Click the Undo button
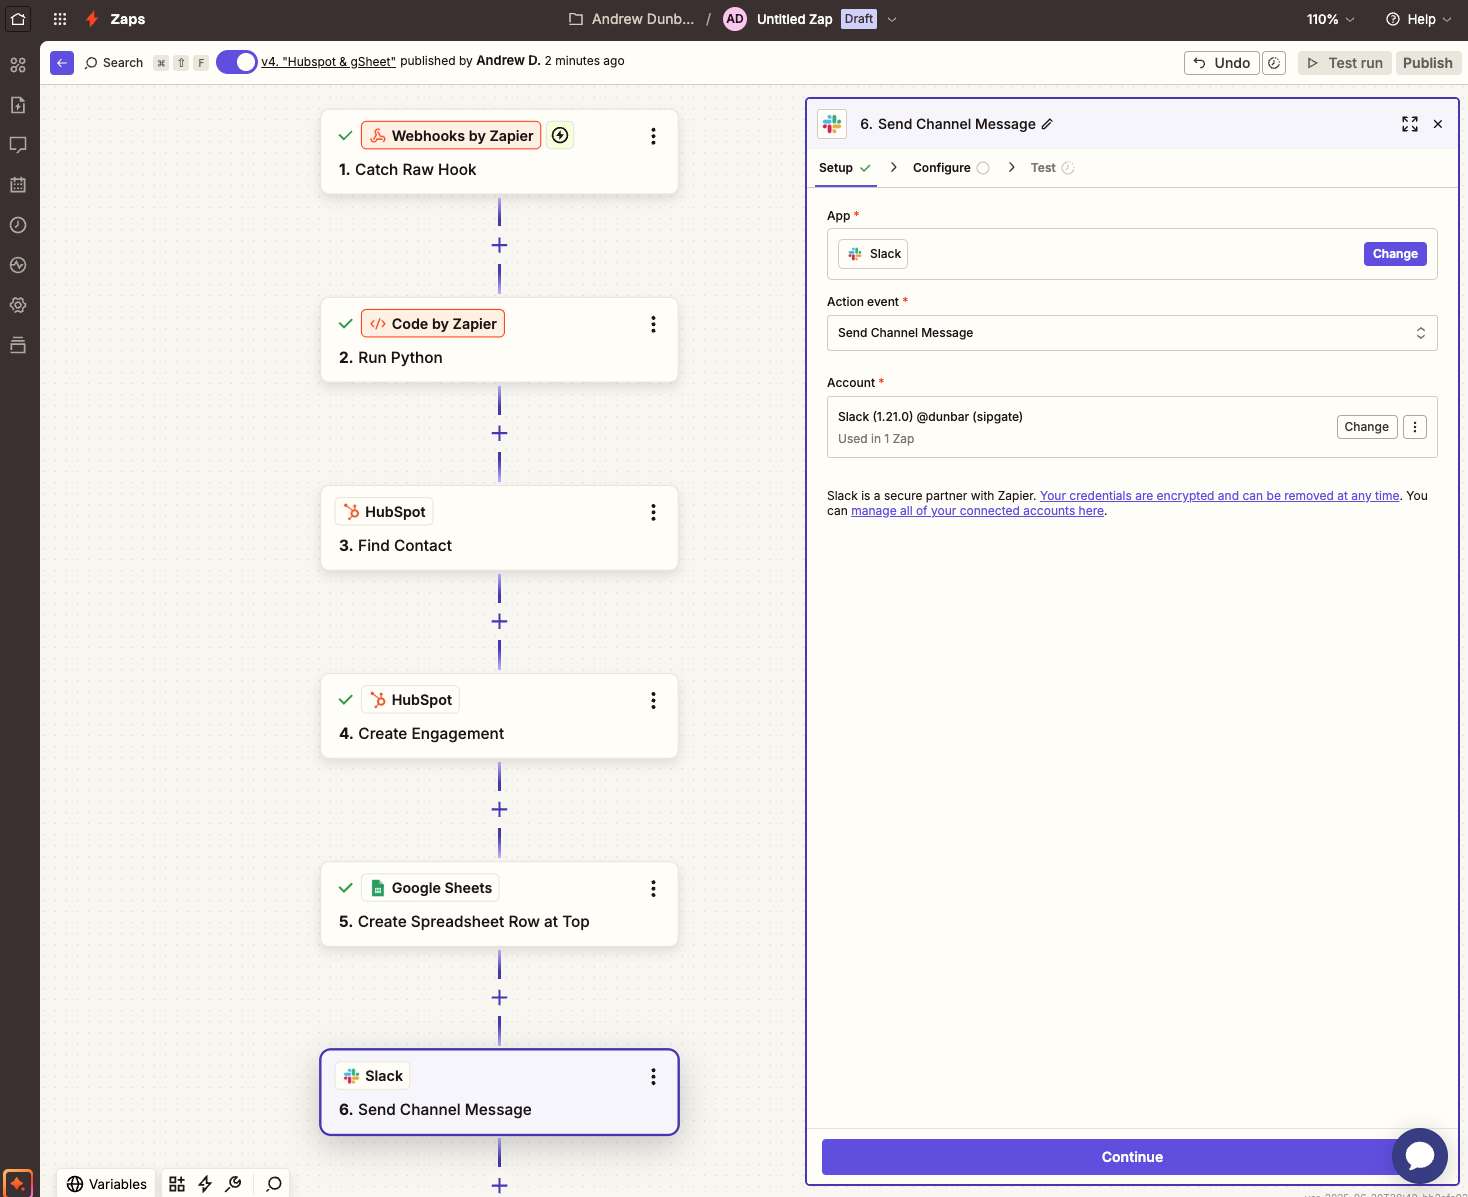 [1221, 63]
